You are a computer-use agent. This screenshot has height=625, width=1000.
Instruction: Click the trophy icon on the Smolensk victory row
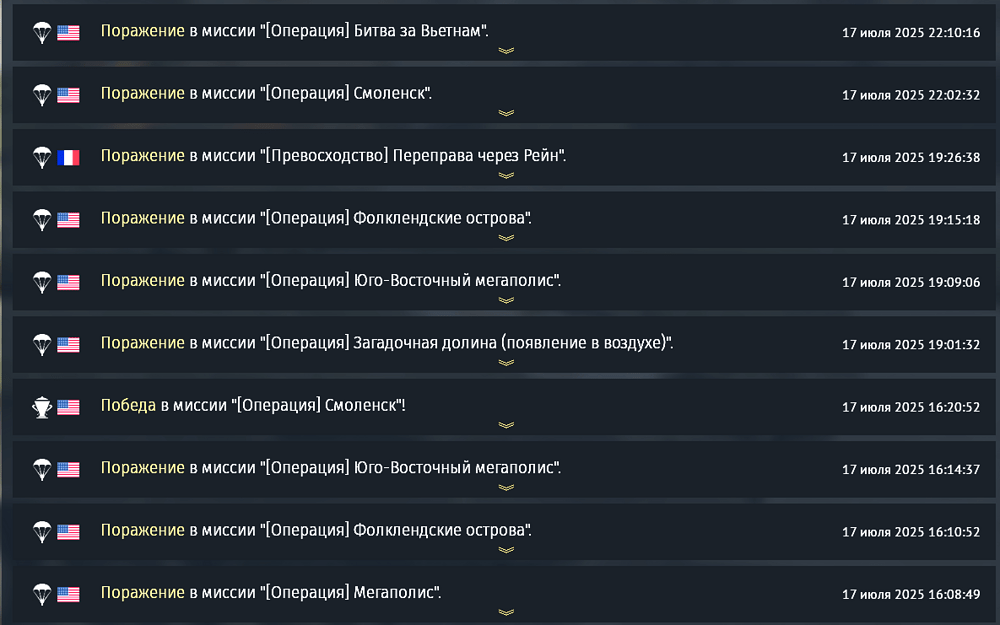(41, 407)
